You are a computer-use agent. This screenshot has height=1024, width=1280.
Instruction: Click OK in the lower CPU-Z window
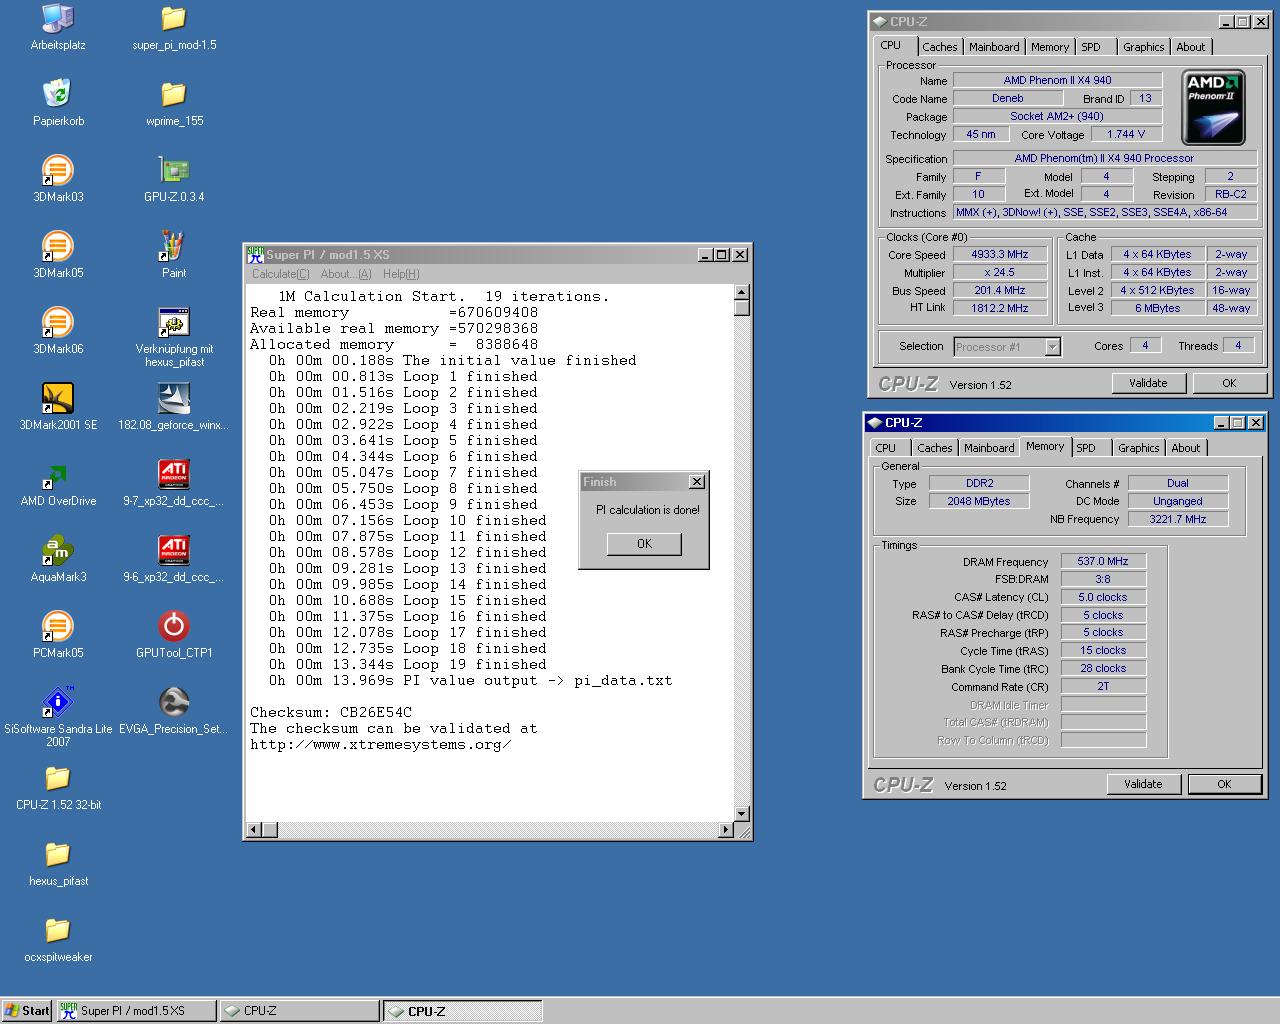click(x=1224, y=784)
